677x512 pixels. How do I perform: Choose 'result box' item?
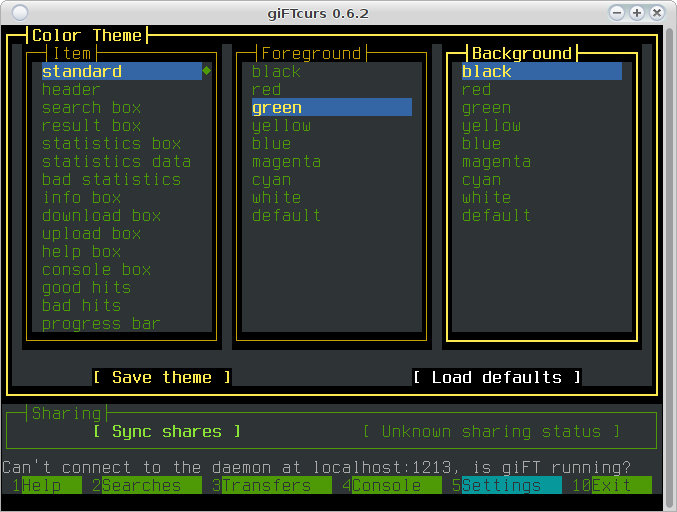pyautogui.click(x=92, y=126)
